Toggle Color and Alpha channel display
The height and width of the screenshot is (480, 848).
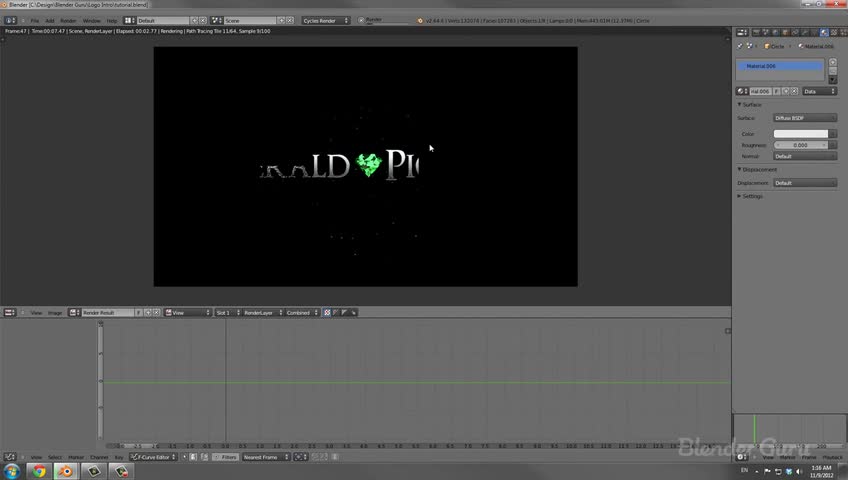point(327,312)
